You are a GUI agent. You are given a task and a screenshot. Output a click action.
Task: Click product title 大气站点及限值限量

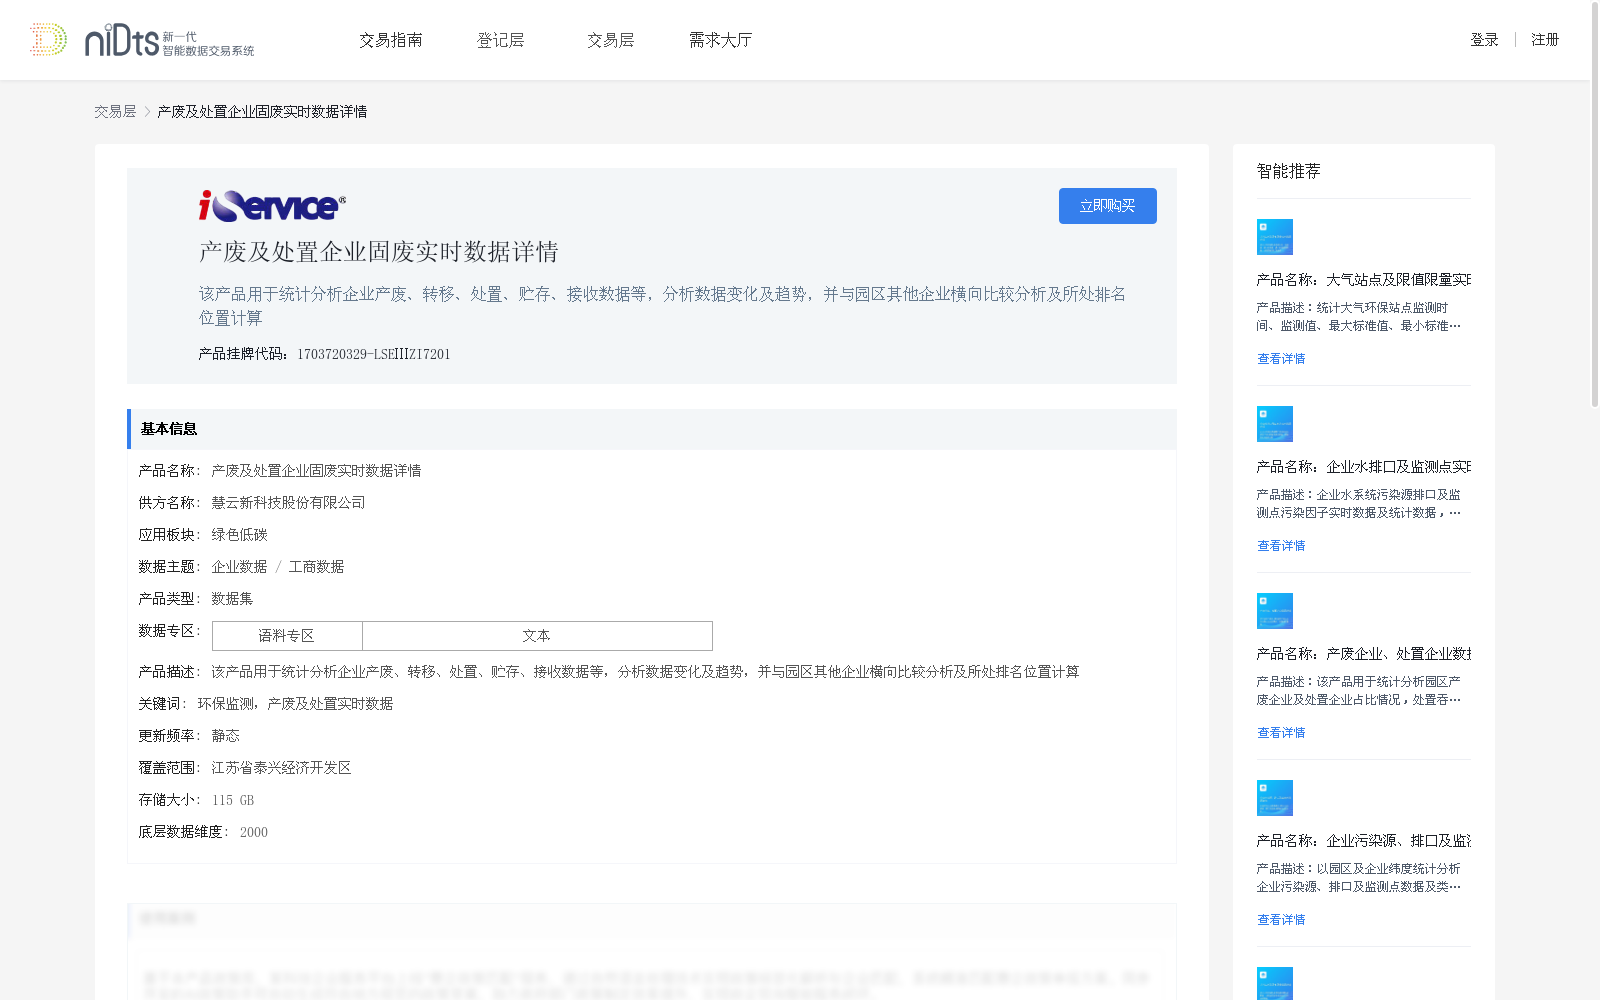coord(1364,280)
